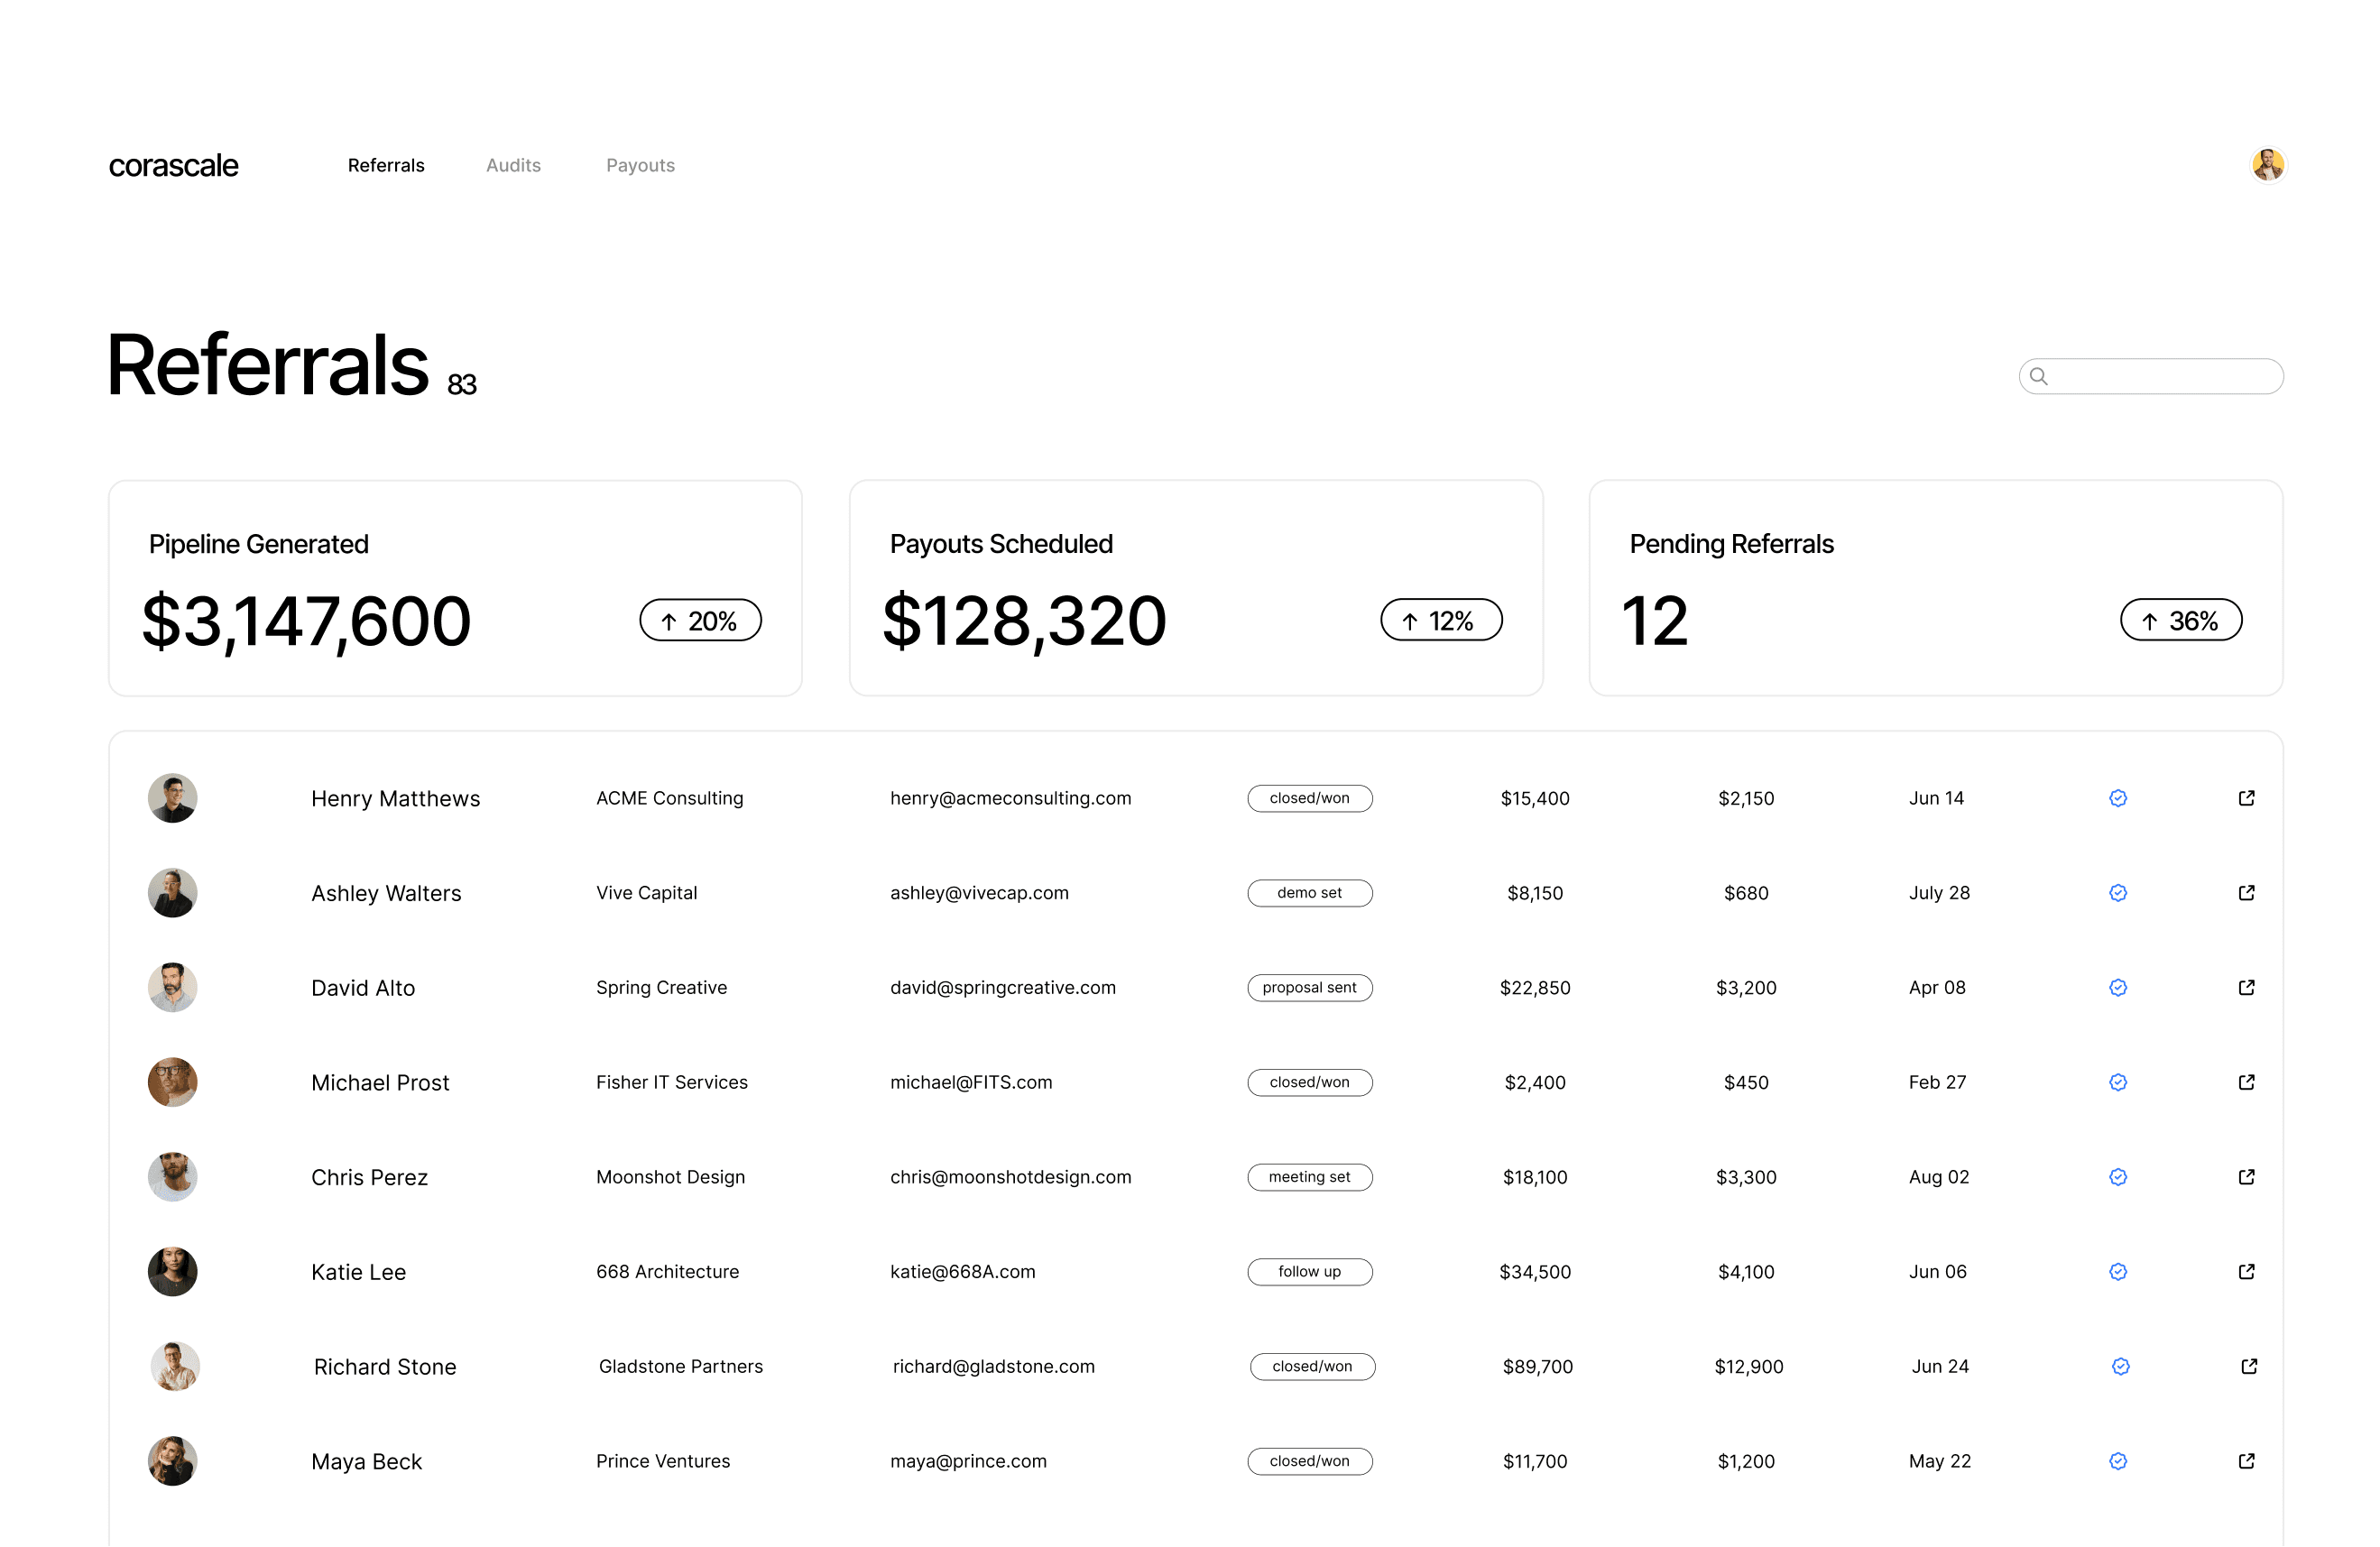
Task: Open external link for Michael Prost
Action: coord(2246,1082)
